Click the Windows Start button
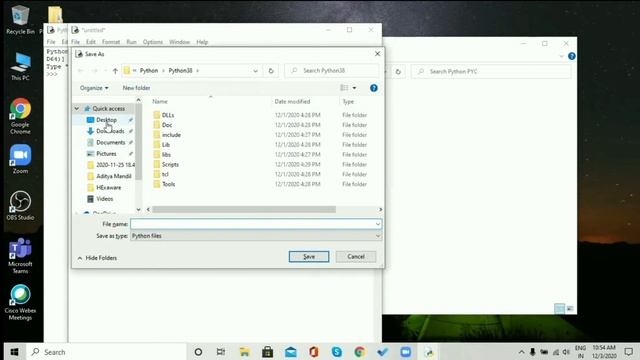Viewport: 640px width, 360px height. click(14, 352)
